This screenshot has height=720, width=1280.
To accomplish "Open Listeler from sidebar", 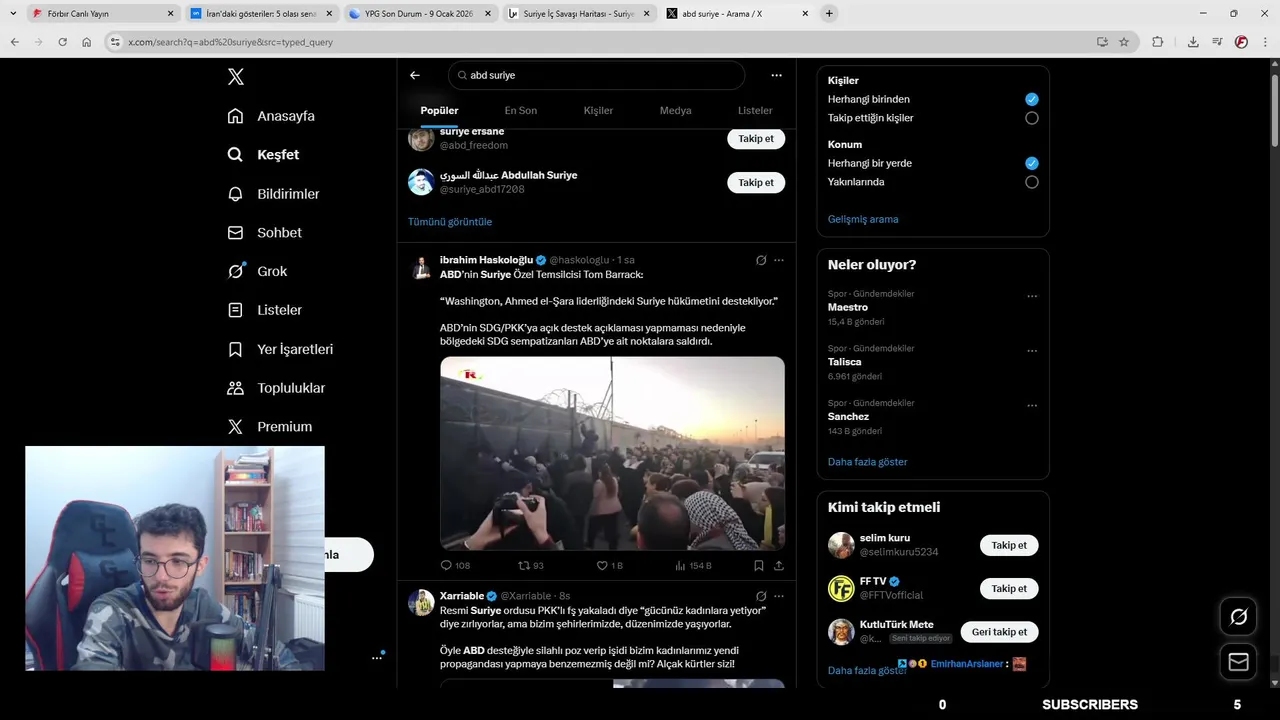I will [264, 310].
